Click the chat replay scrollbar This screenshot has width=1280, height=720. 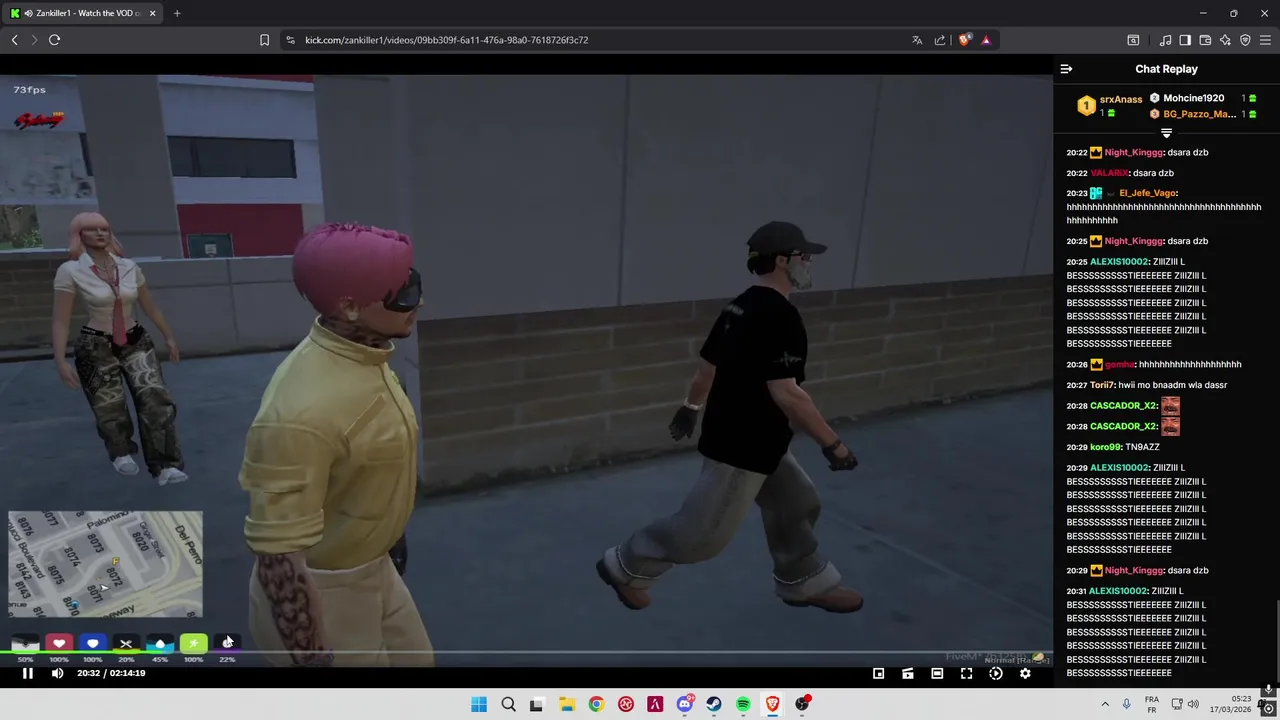point(1276,640)
